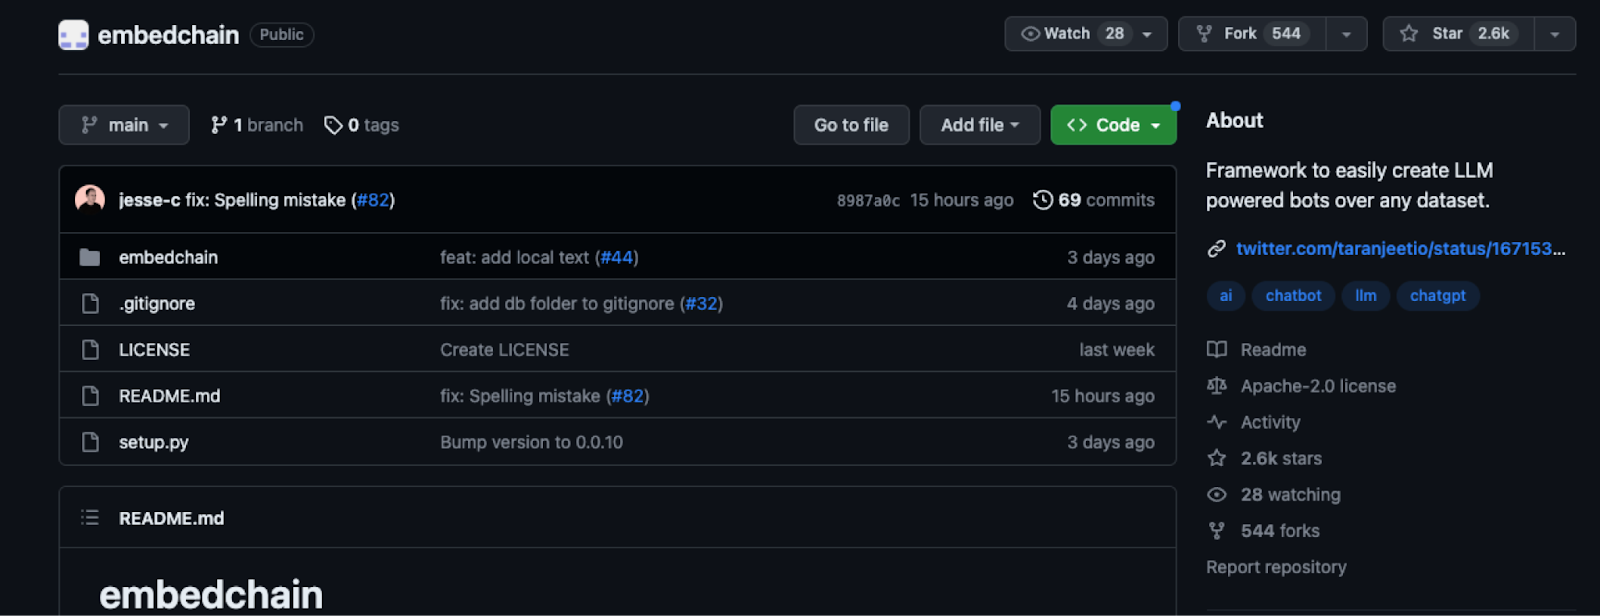Click the fork icon beside 544 forks
The image size is (1600, 616).
1217,531
